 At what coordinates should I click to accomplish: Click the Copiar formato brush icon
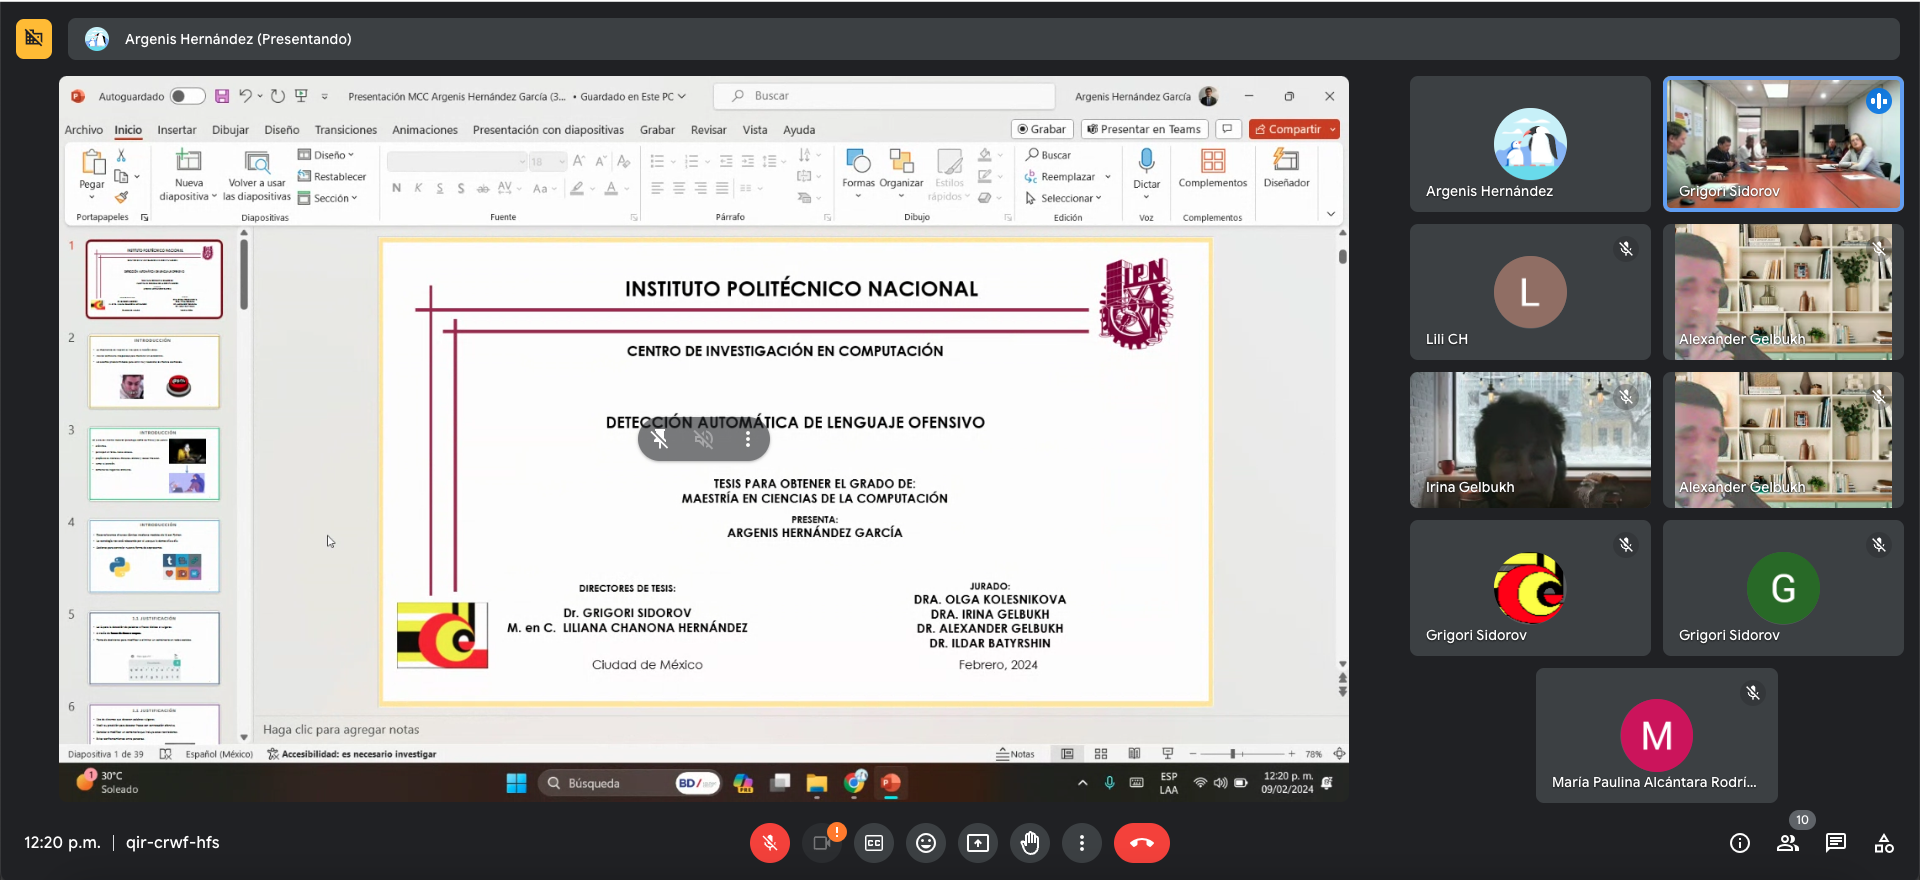point(121,197)
